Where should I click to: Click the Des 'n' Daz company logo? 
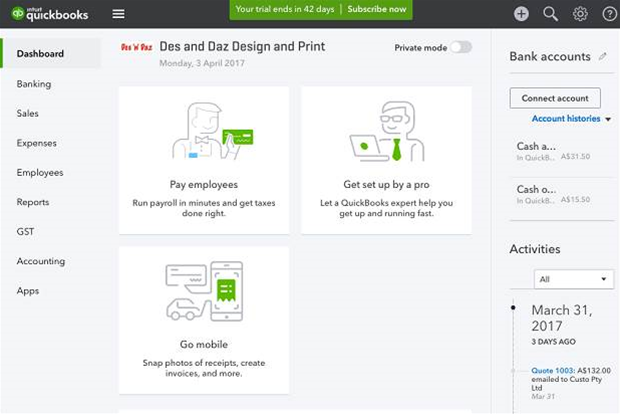click(136, 47)
